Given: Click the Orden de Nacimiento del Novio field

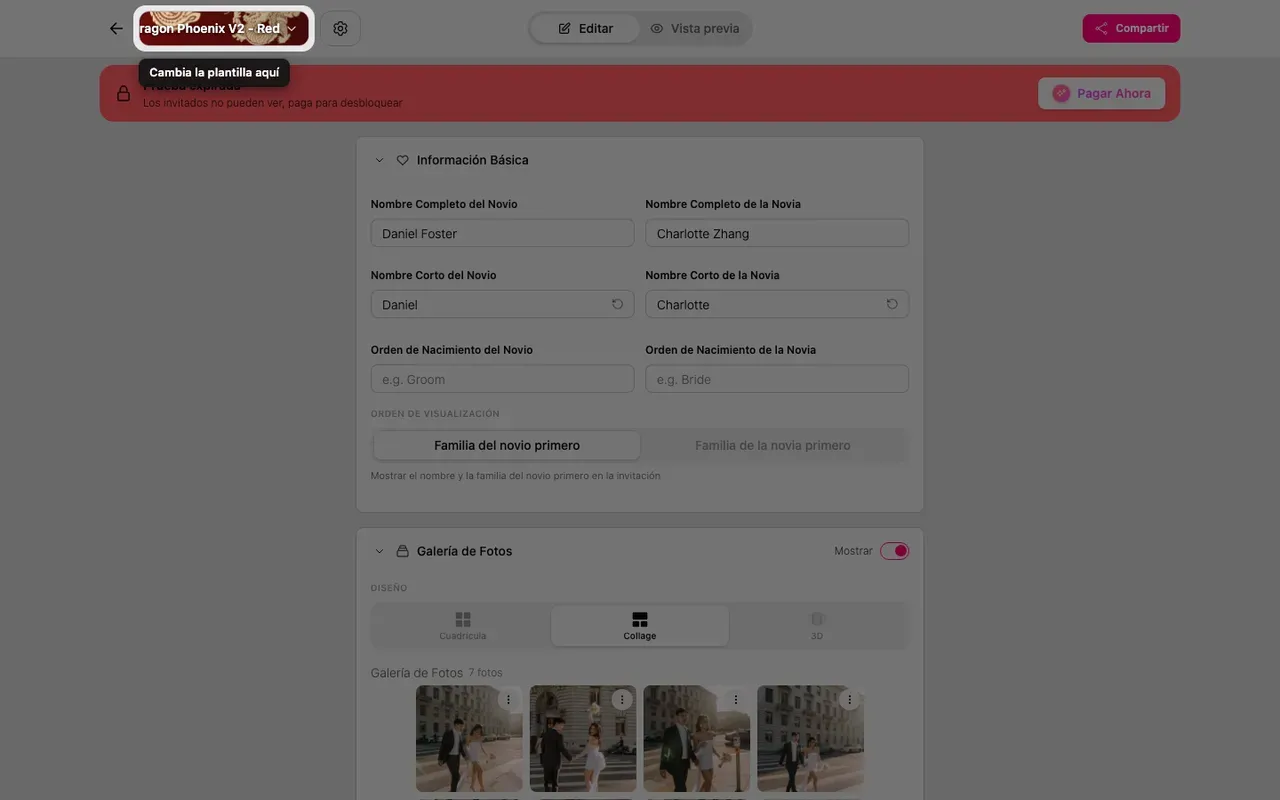Looking at the screenshot, I should [x=502, y=379].
